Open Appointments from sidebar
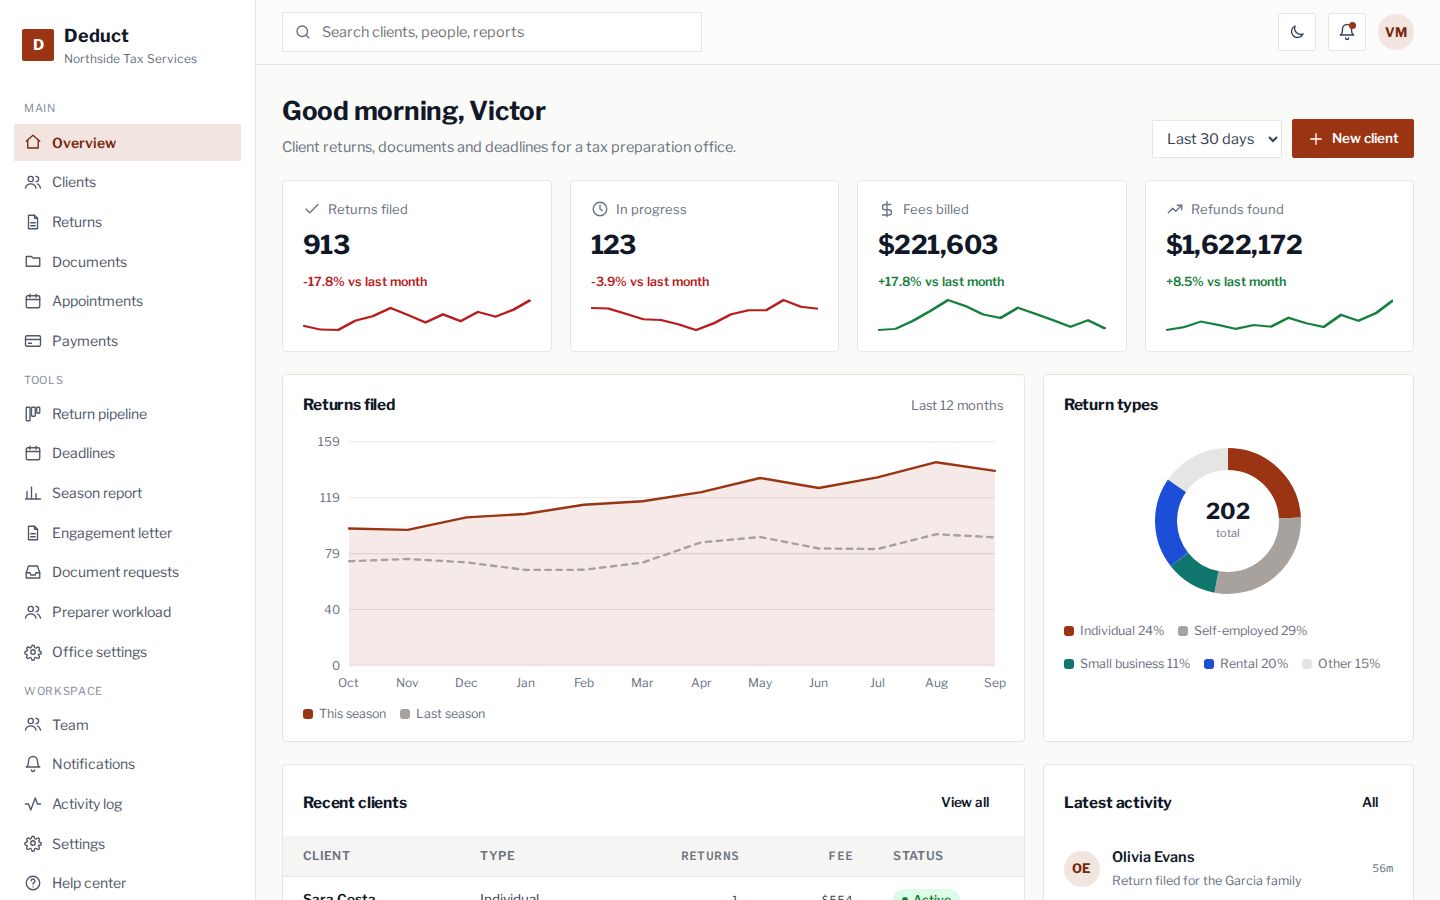1440x900 pixels. (x=128, y=301)
